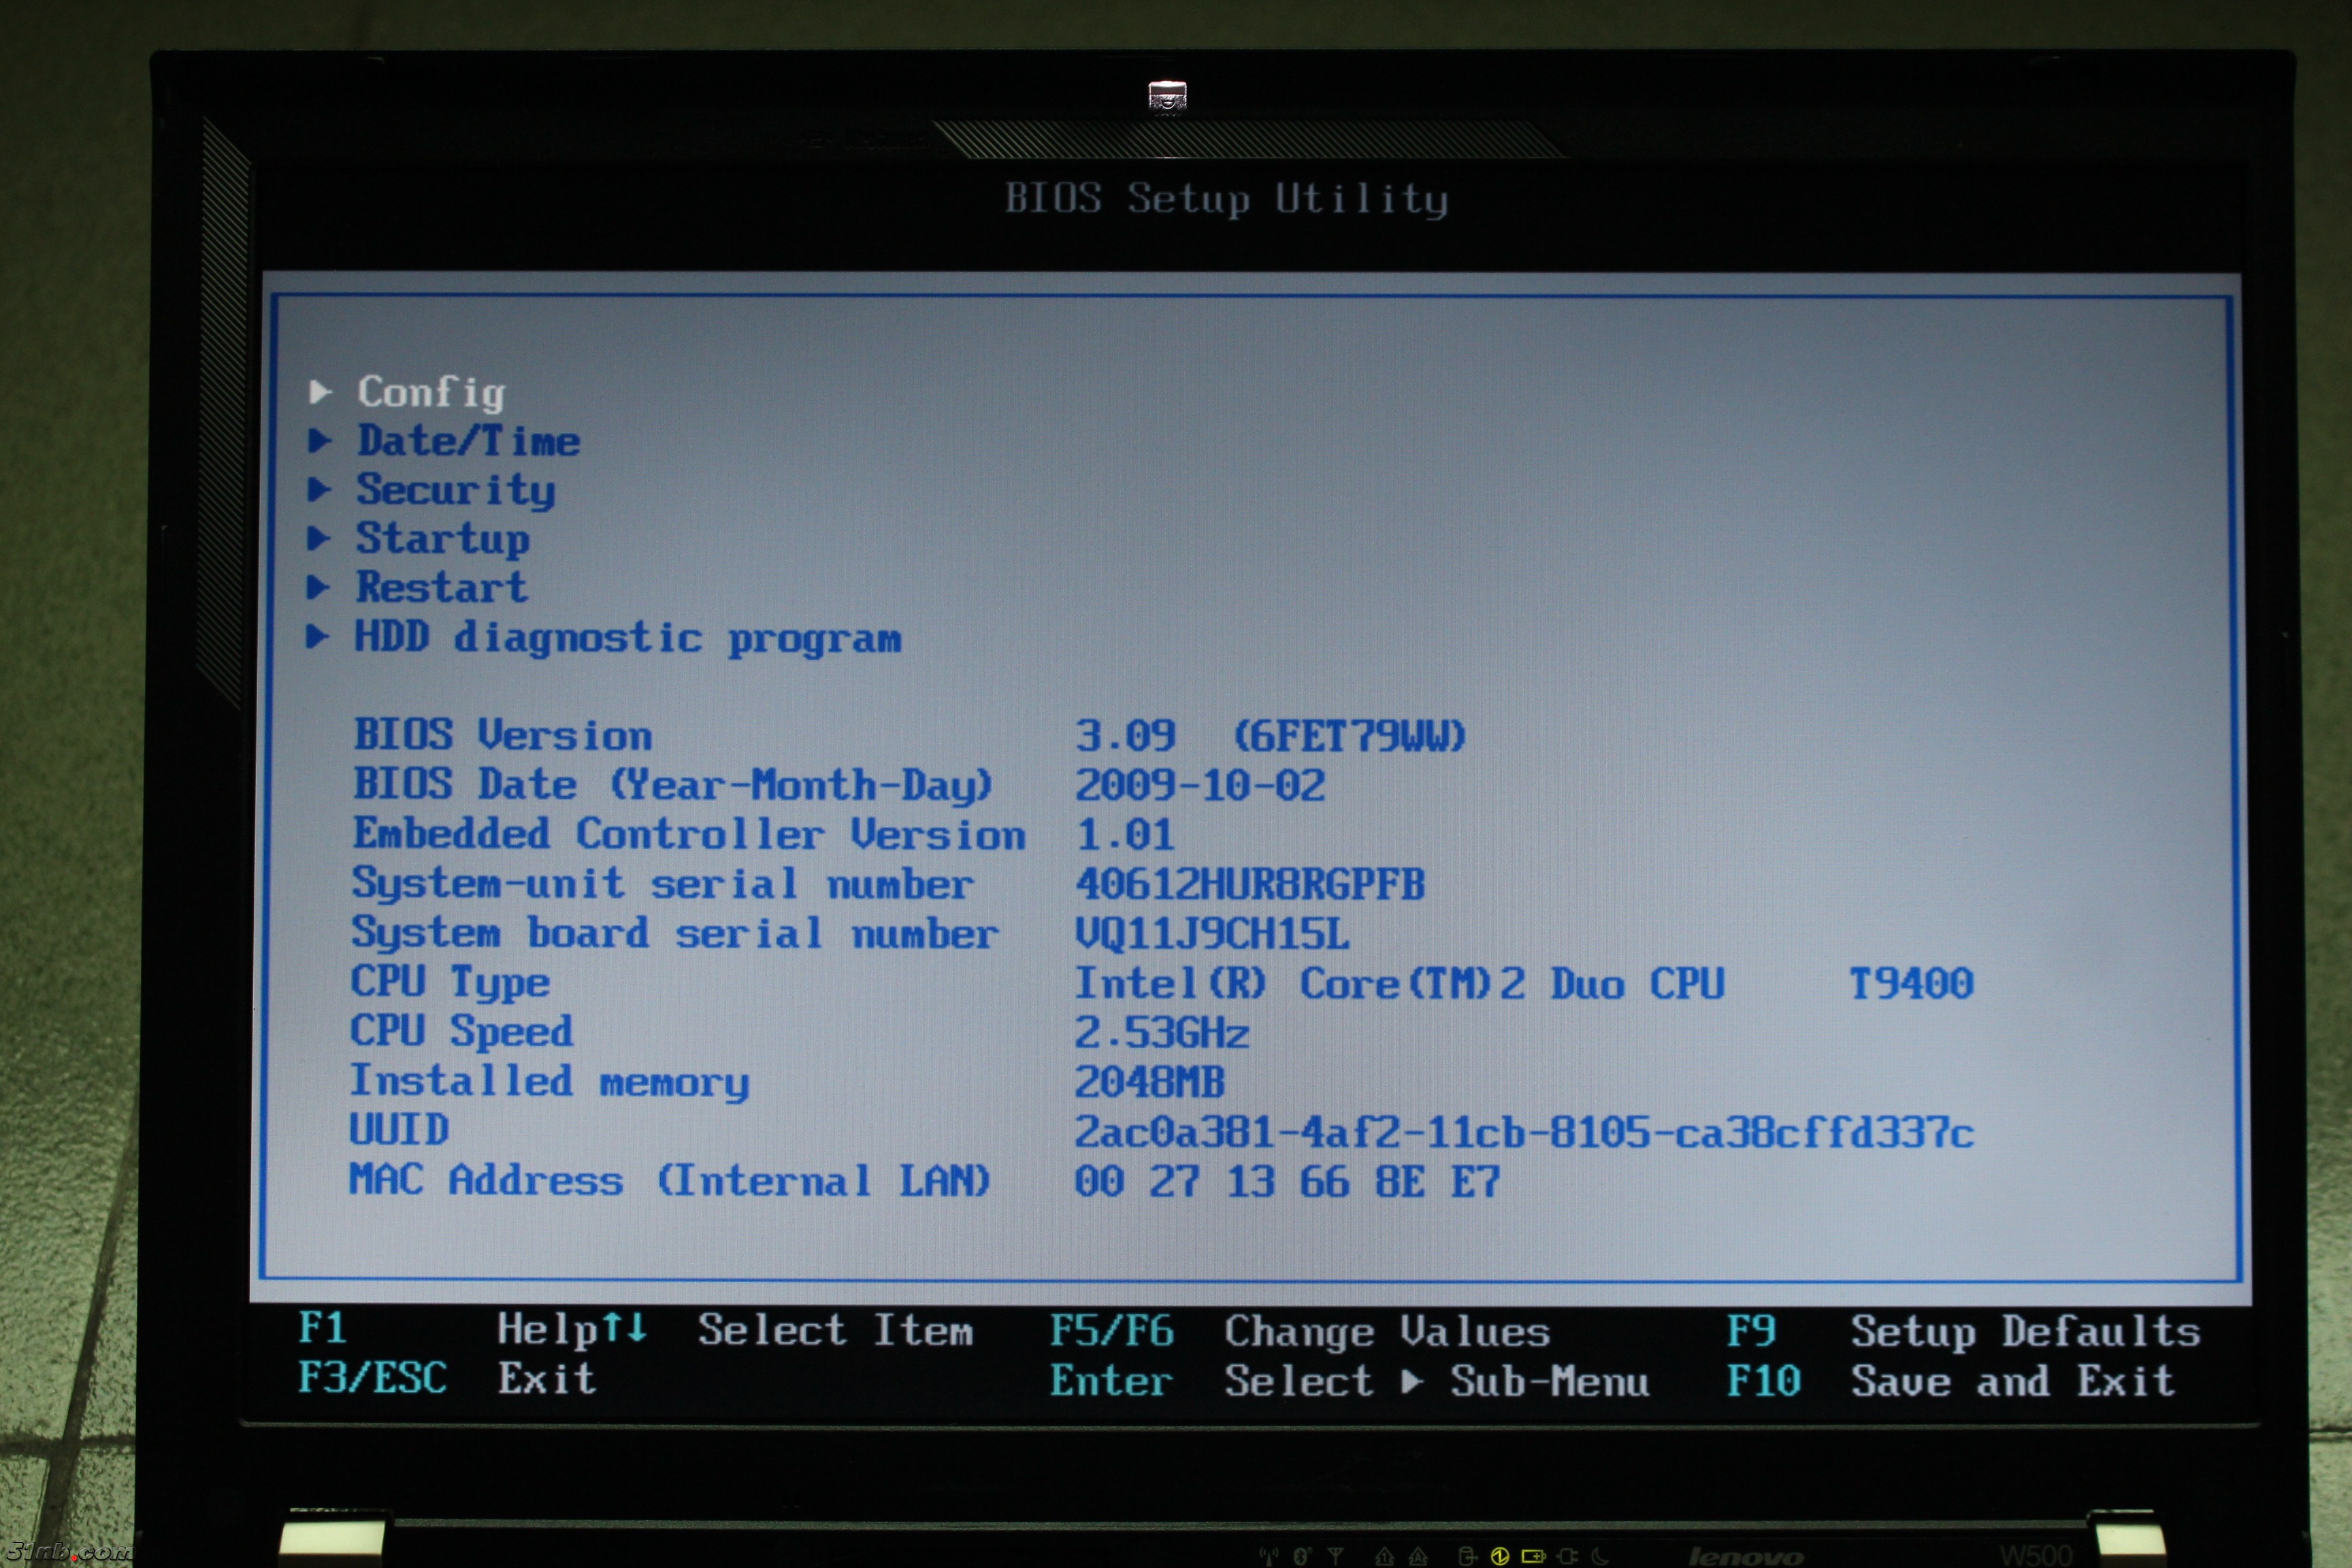2352x1568 pixels.
Task: Click installed memory value 2048MB
Action: click(1150, 1082)
